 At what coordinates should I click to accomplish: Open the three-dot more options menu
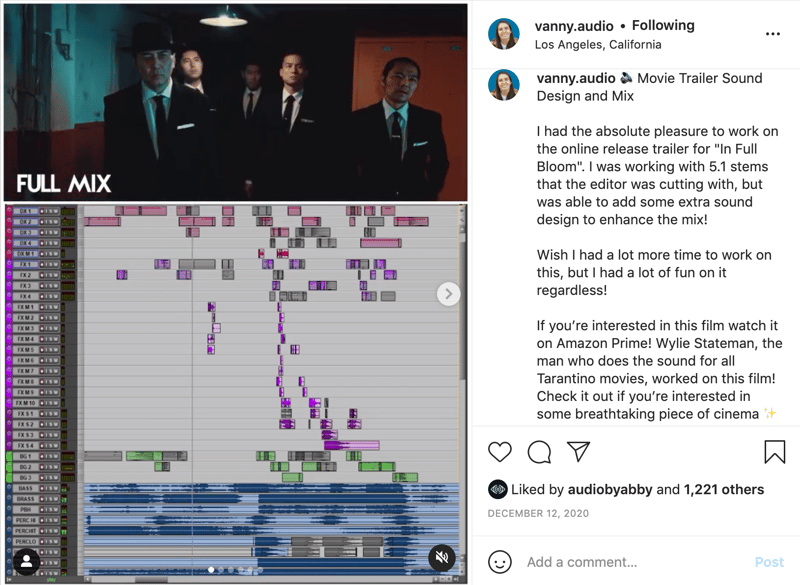click(x=773, y=34)
